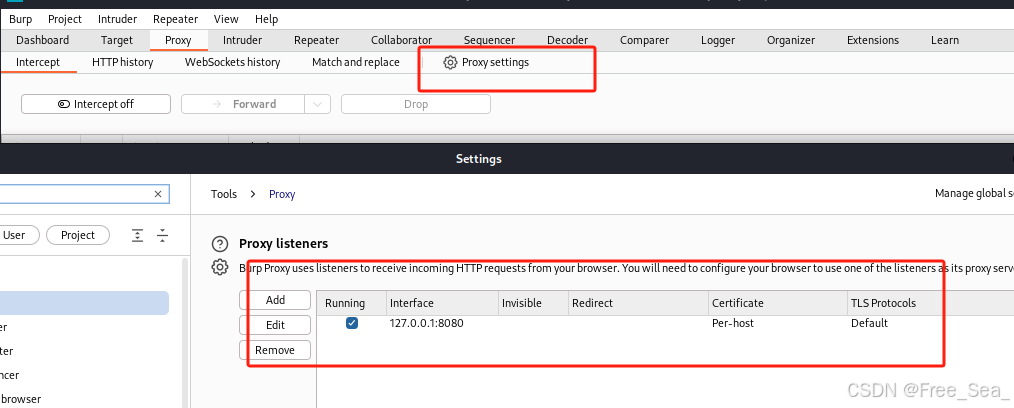Click the Default TLS protocols cell
The height and width of the screenshot is (408, 1014).
click(869, 323)
